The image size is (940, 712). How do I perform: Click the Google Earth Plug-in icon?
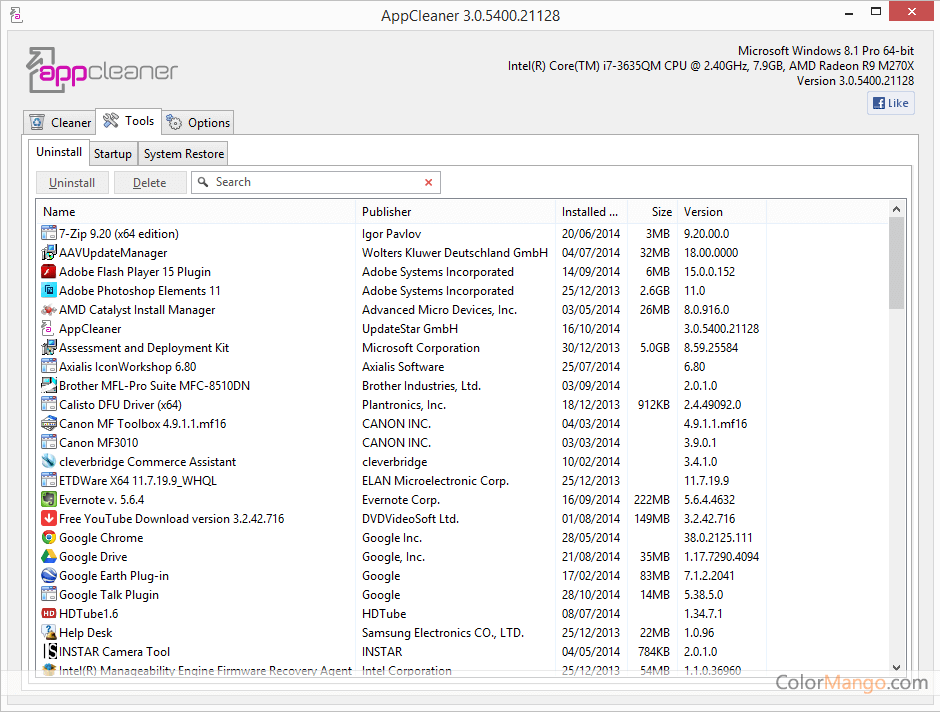point(49,576)
